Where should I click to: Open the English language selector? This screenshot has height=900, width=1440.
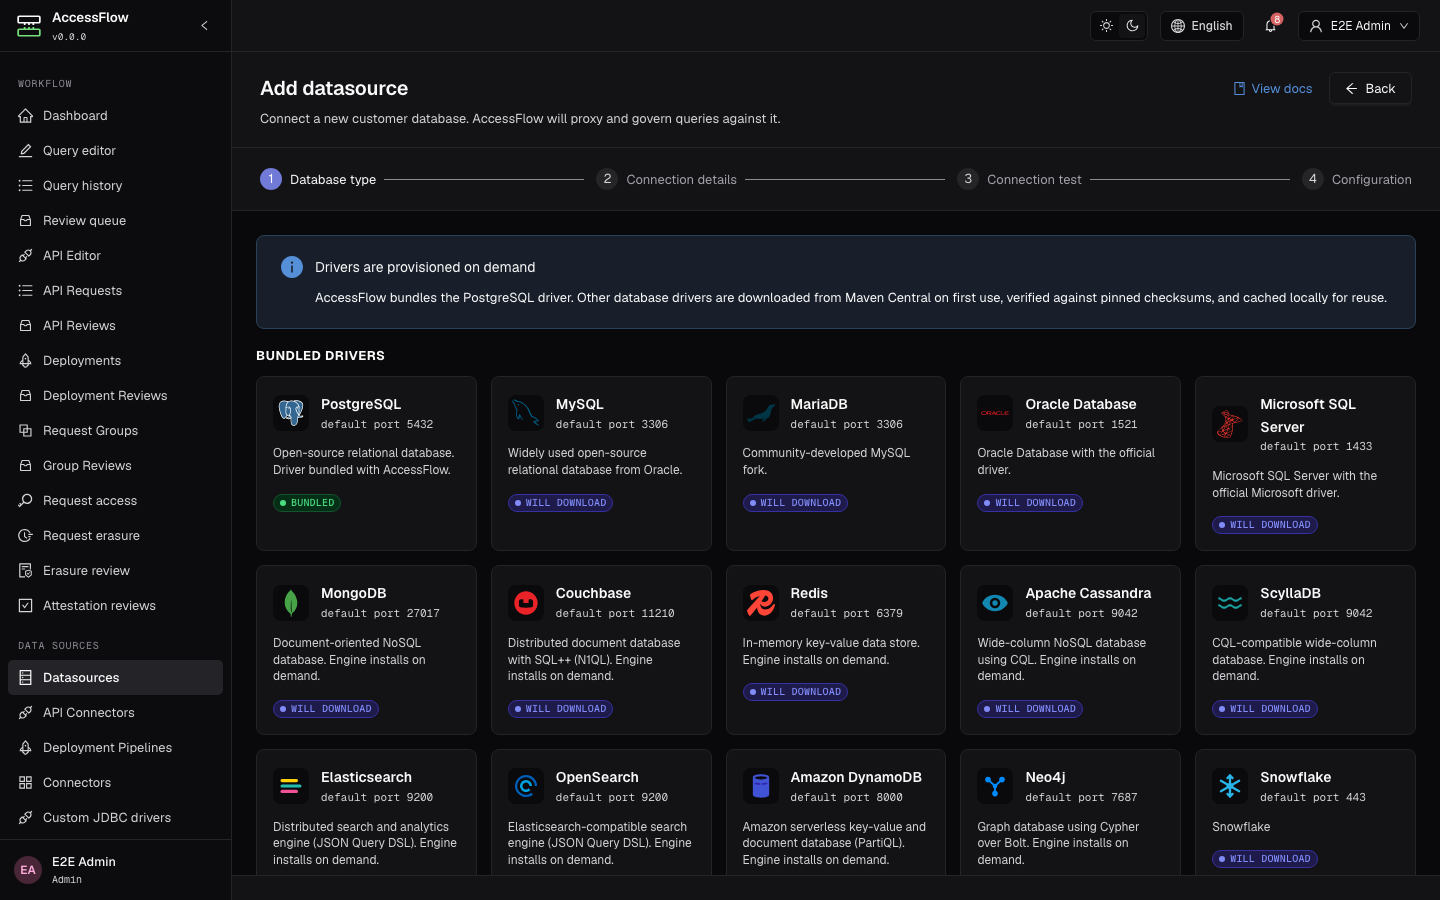coord(1201,26)
